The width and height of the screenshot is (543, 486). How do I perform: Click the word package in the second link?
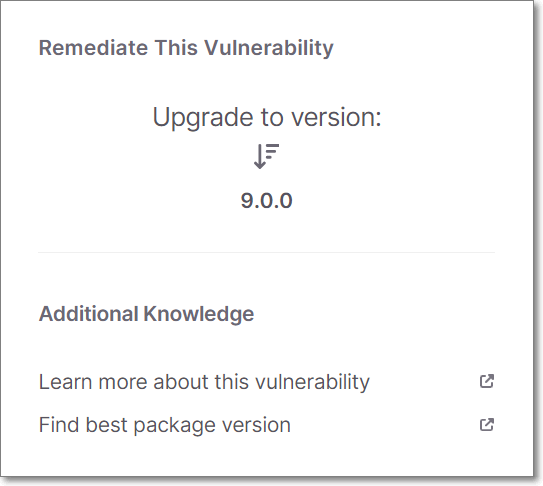pyautogui.click(x=175, y=426)
